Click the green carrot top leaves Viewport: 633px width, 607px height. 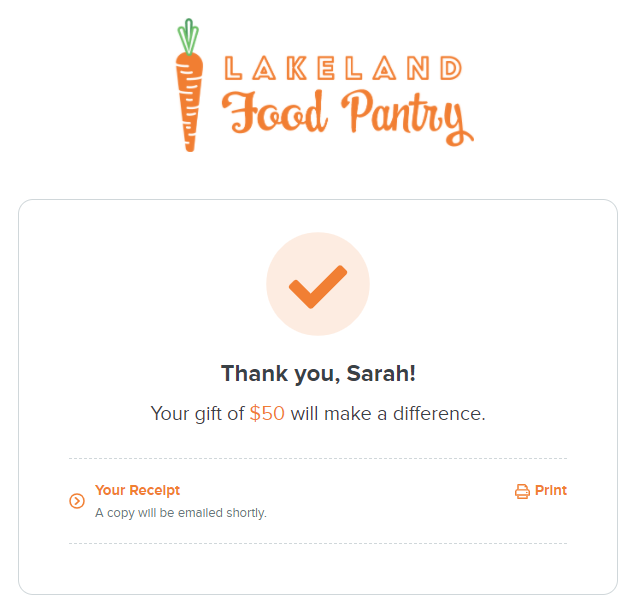[188, 36]
